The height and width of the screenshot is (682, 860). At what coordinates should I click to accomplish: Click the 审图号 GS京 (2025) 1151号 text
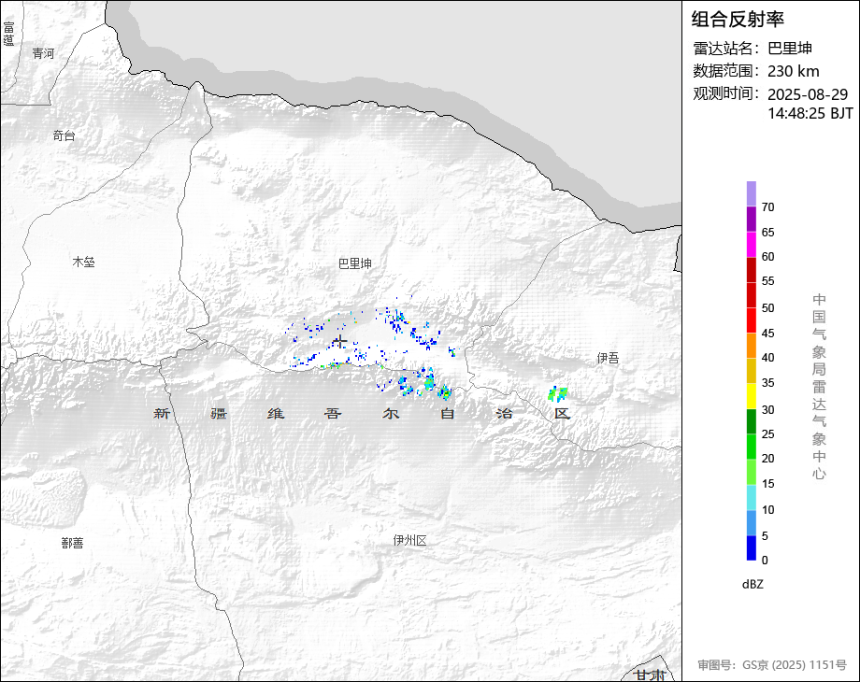pos(772,665)
